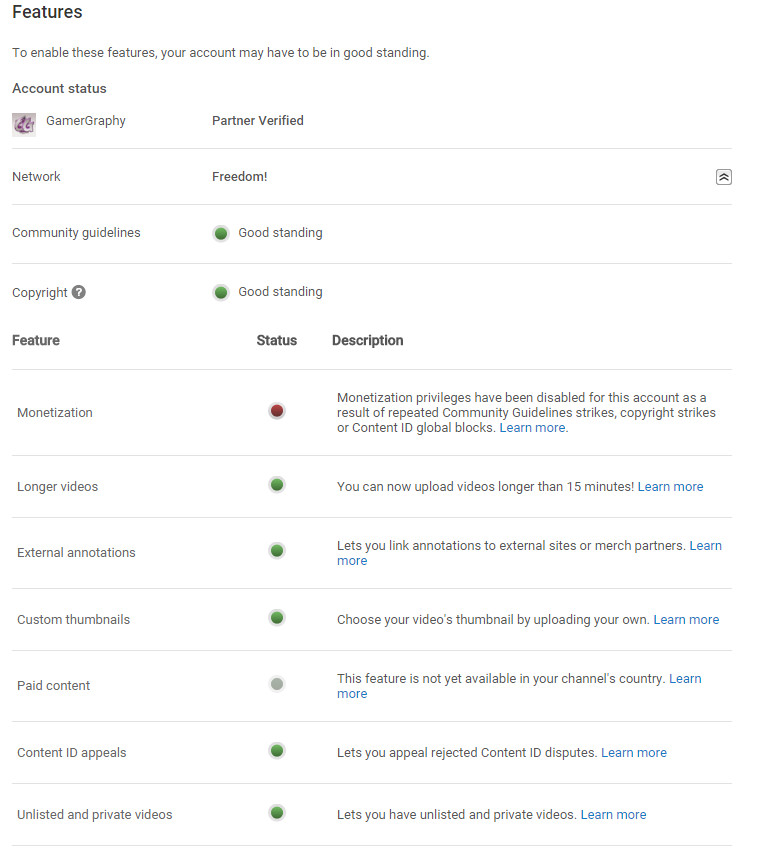Click the gray Paid content status dot
This screenshot has height=848, width=774.
[277, 684]
